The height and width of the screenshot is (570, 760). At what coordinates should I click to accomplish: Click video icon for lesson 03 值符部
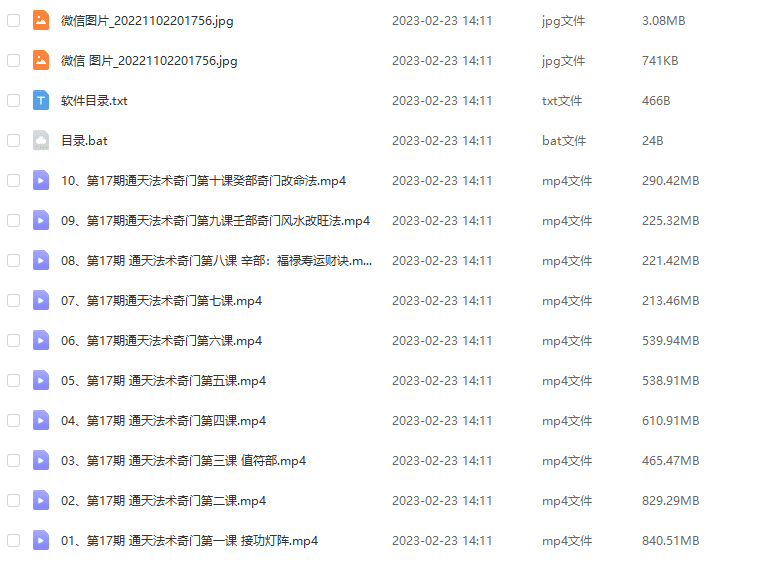(41, 460)
